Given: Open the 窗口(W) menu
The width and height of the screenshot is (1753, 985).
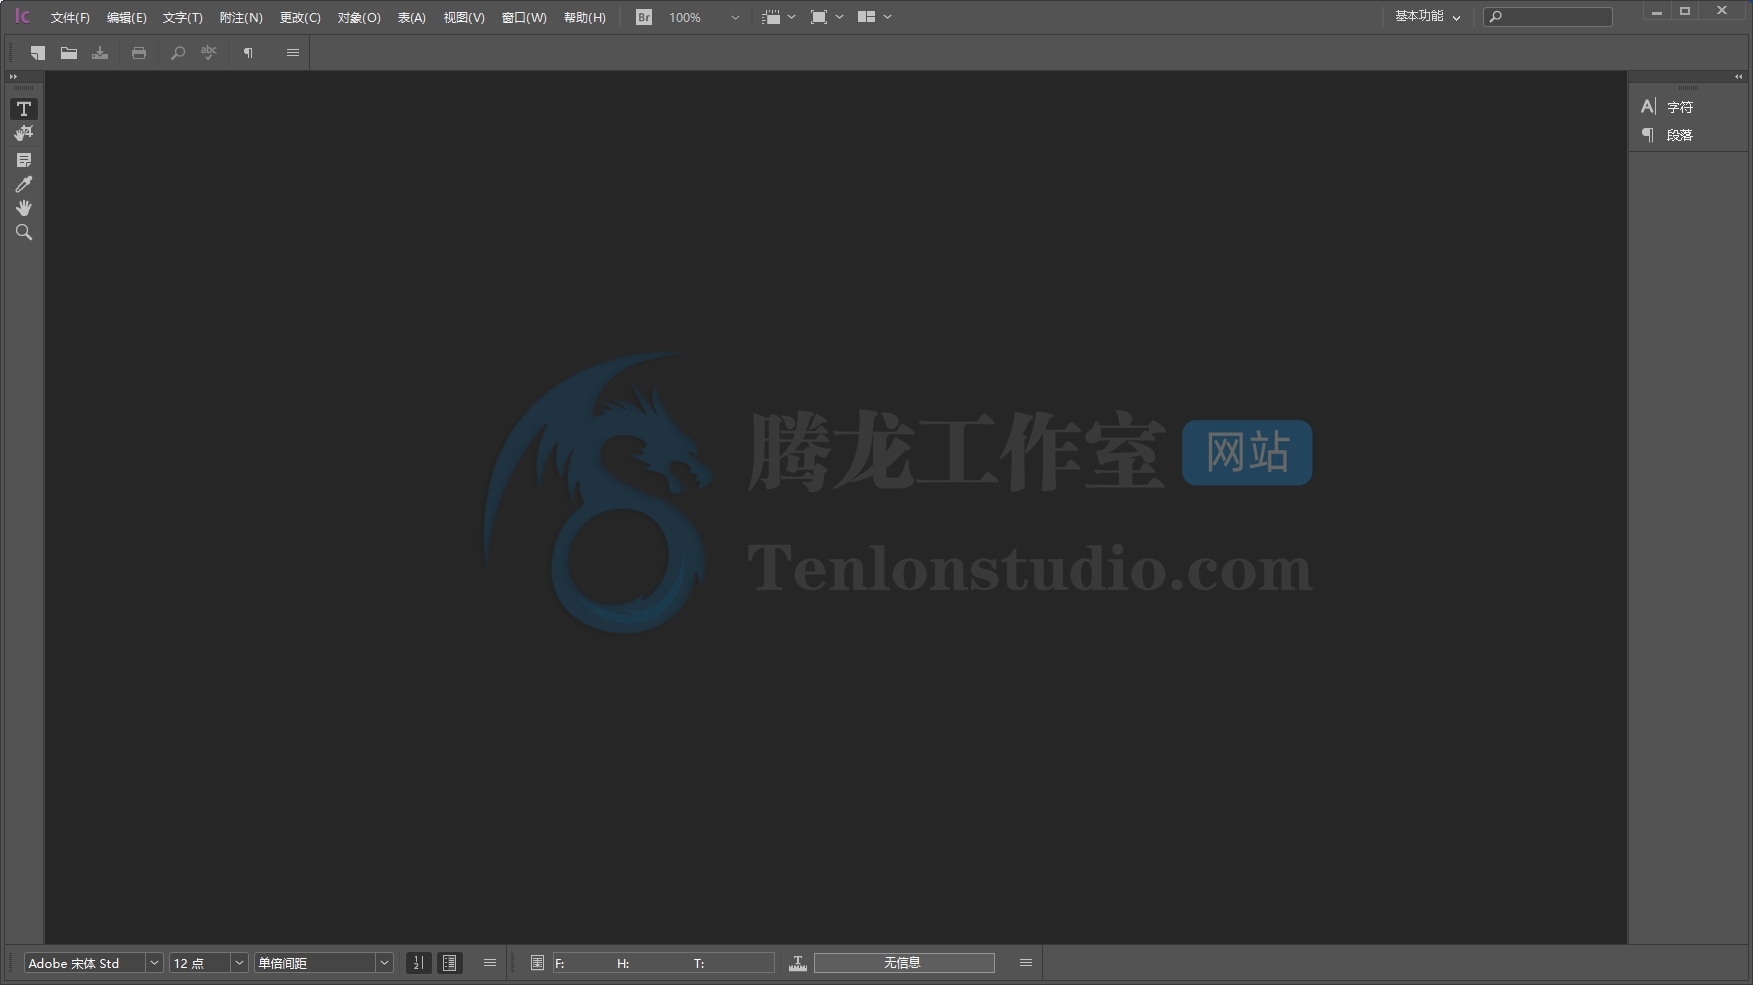Looking at the screenshot, I should click(x=524, y=18).
